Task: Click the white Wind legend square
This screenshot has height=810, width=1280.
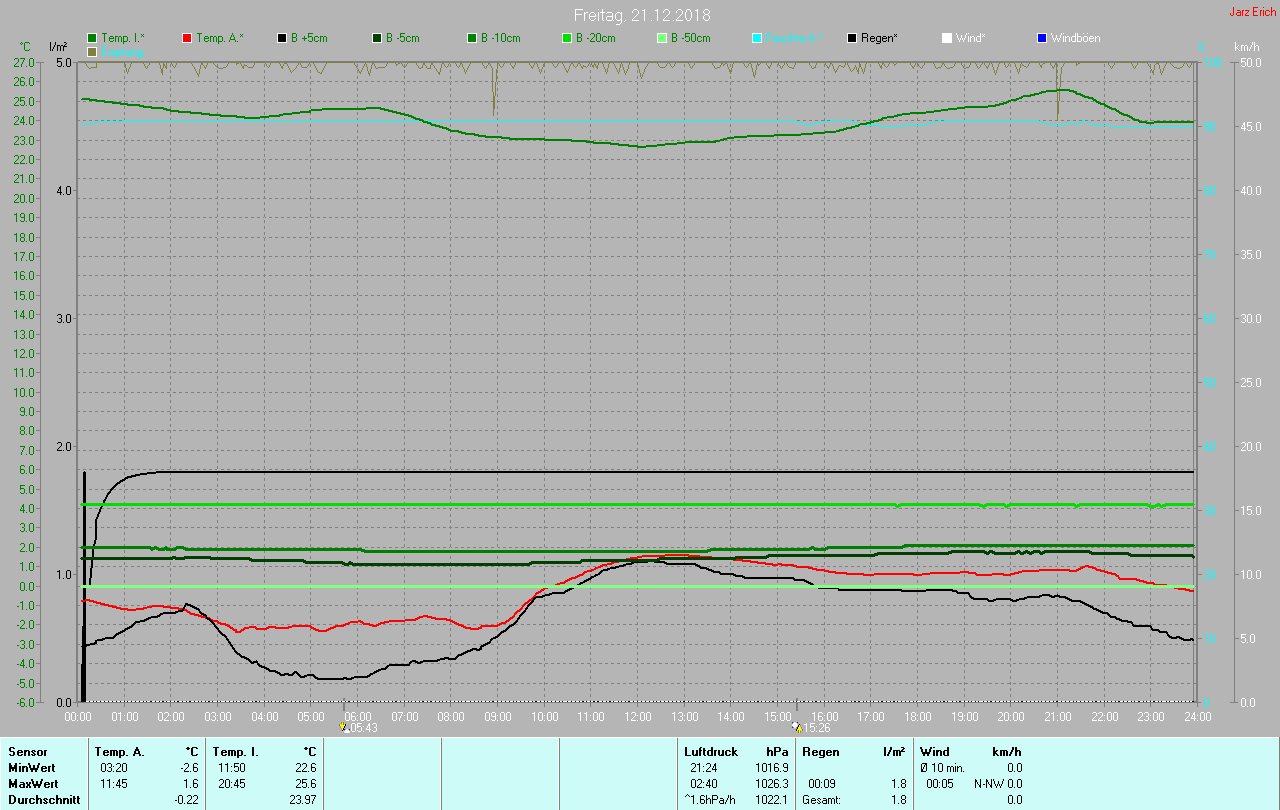Action: pyautogui.click(x=947, y=38)
